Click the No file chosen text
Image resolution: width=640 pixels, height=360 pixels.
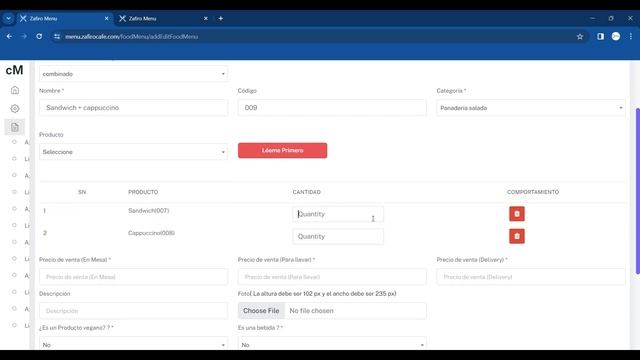click(311, 311)
